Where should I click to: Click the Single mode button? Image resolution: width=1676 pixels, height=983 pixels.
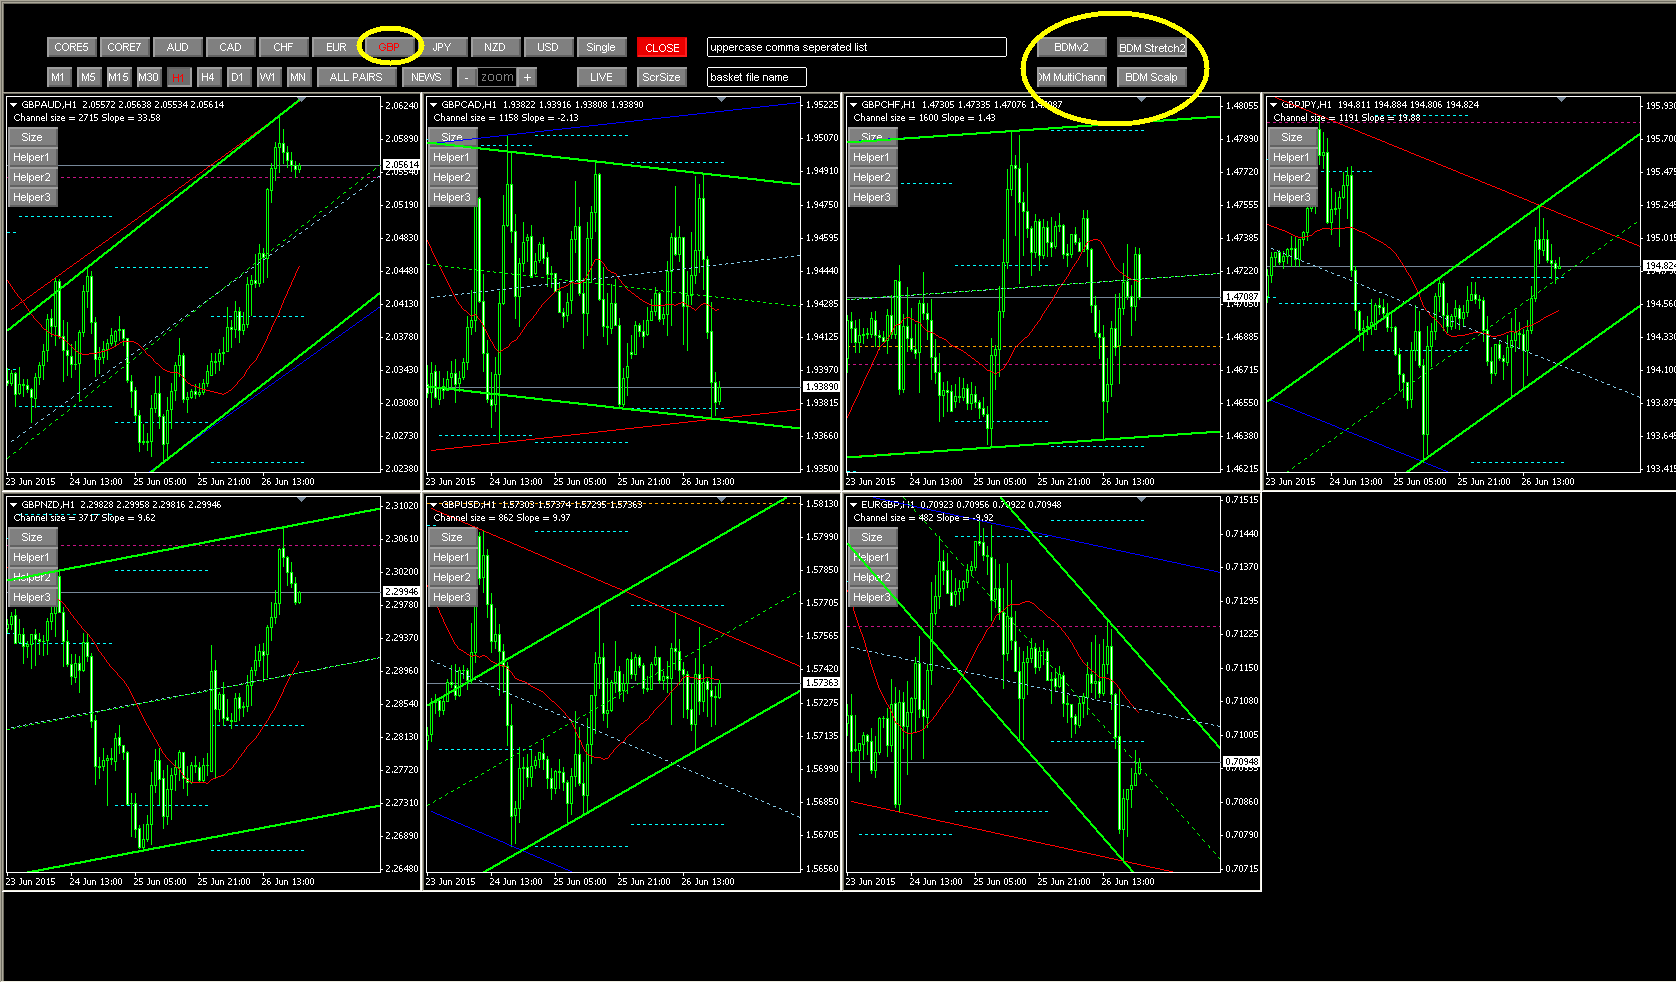pyautogui.click(x=601, y=47)
